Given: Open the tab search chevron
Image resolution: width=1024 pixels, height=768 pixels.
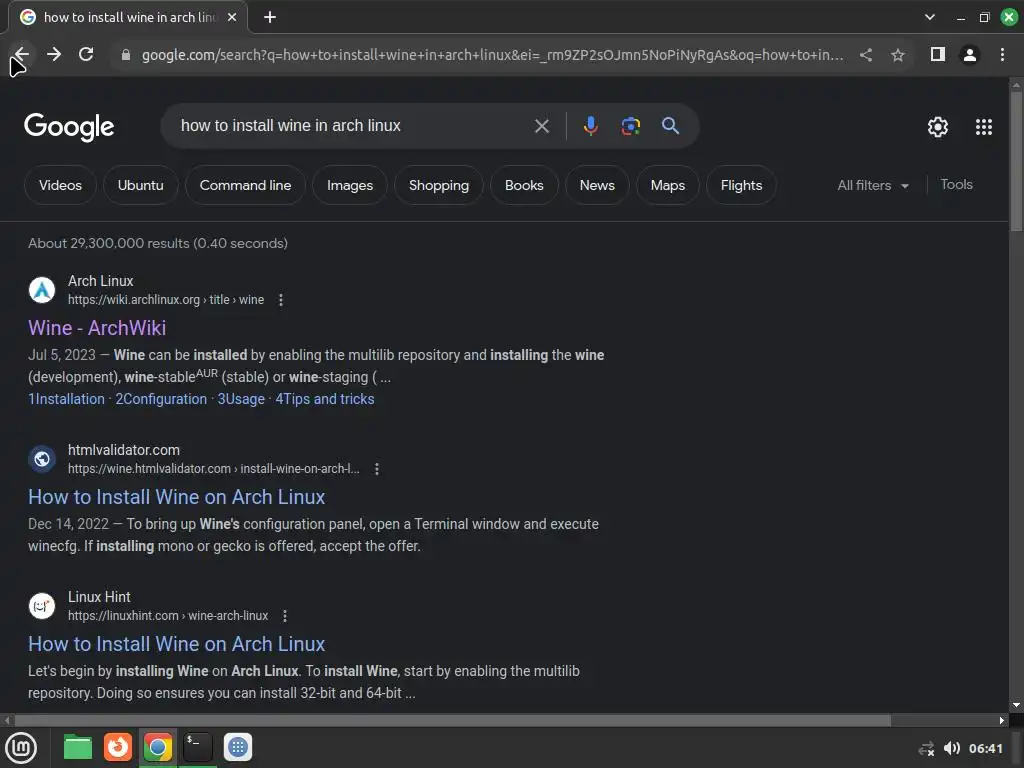Looking at the screenshot, I should click(930, 18).
